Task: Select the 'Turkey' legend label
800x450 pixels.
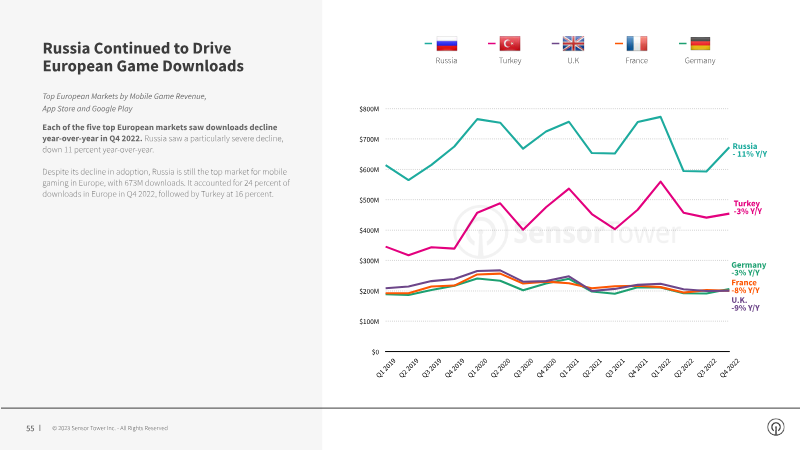Action: [x=510, y=60]
